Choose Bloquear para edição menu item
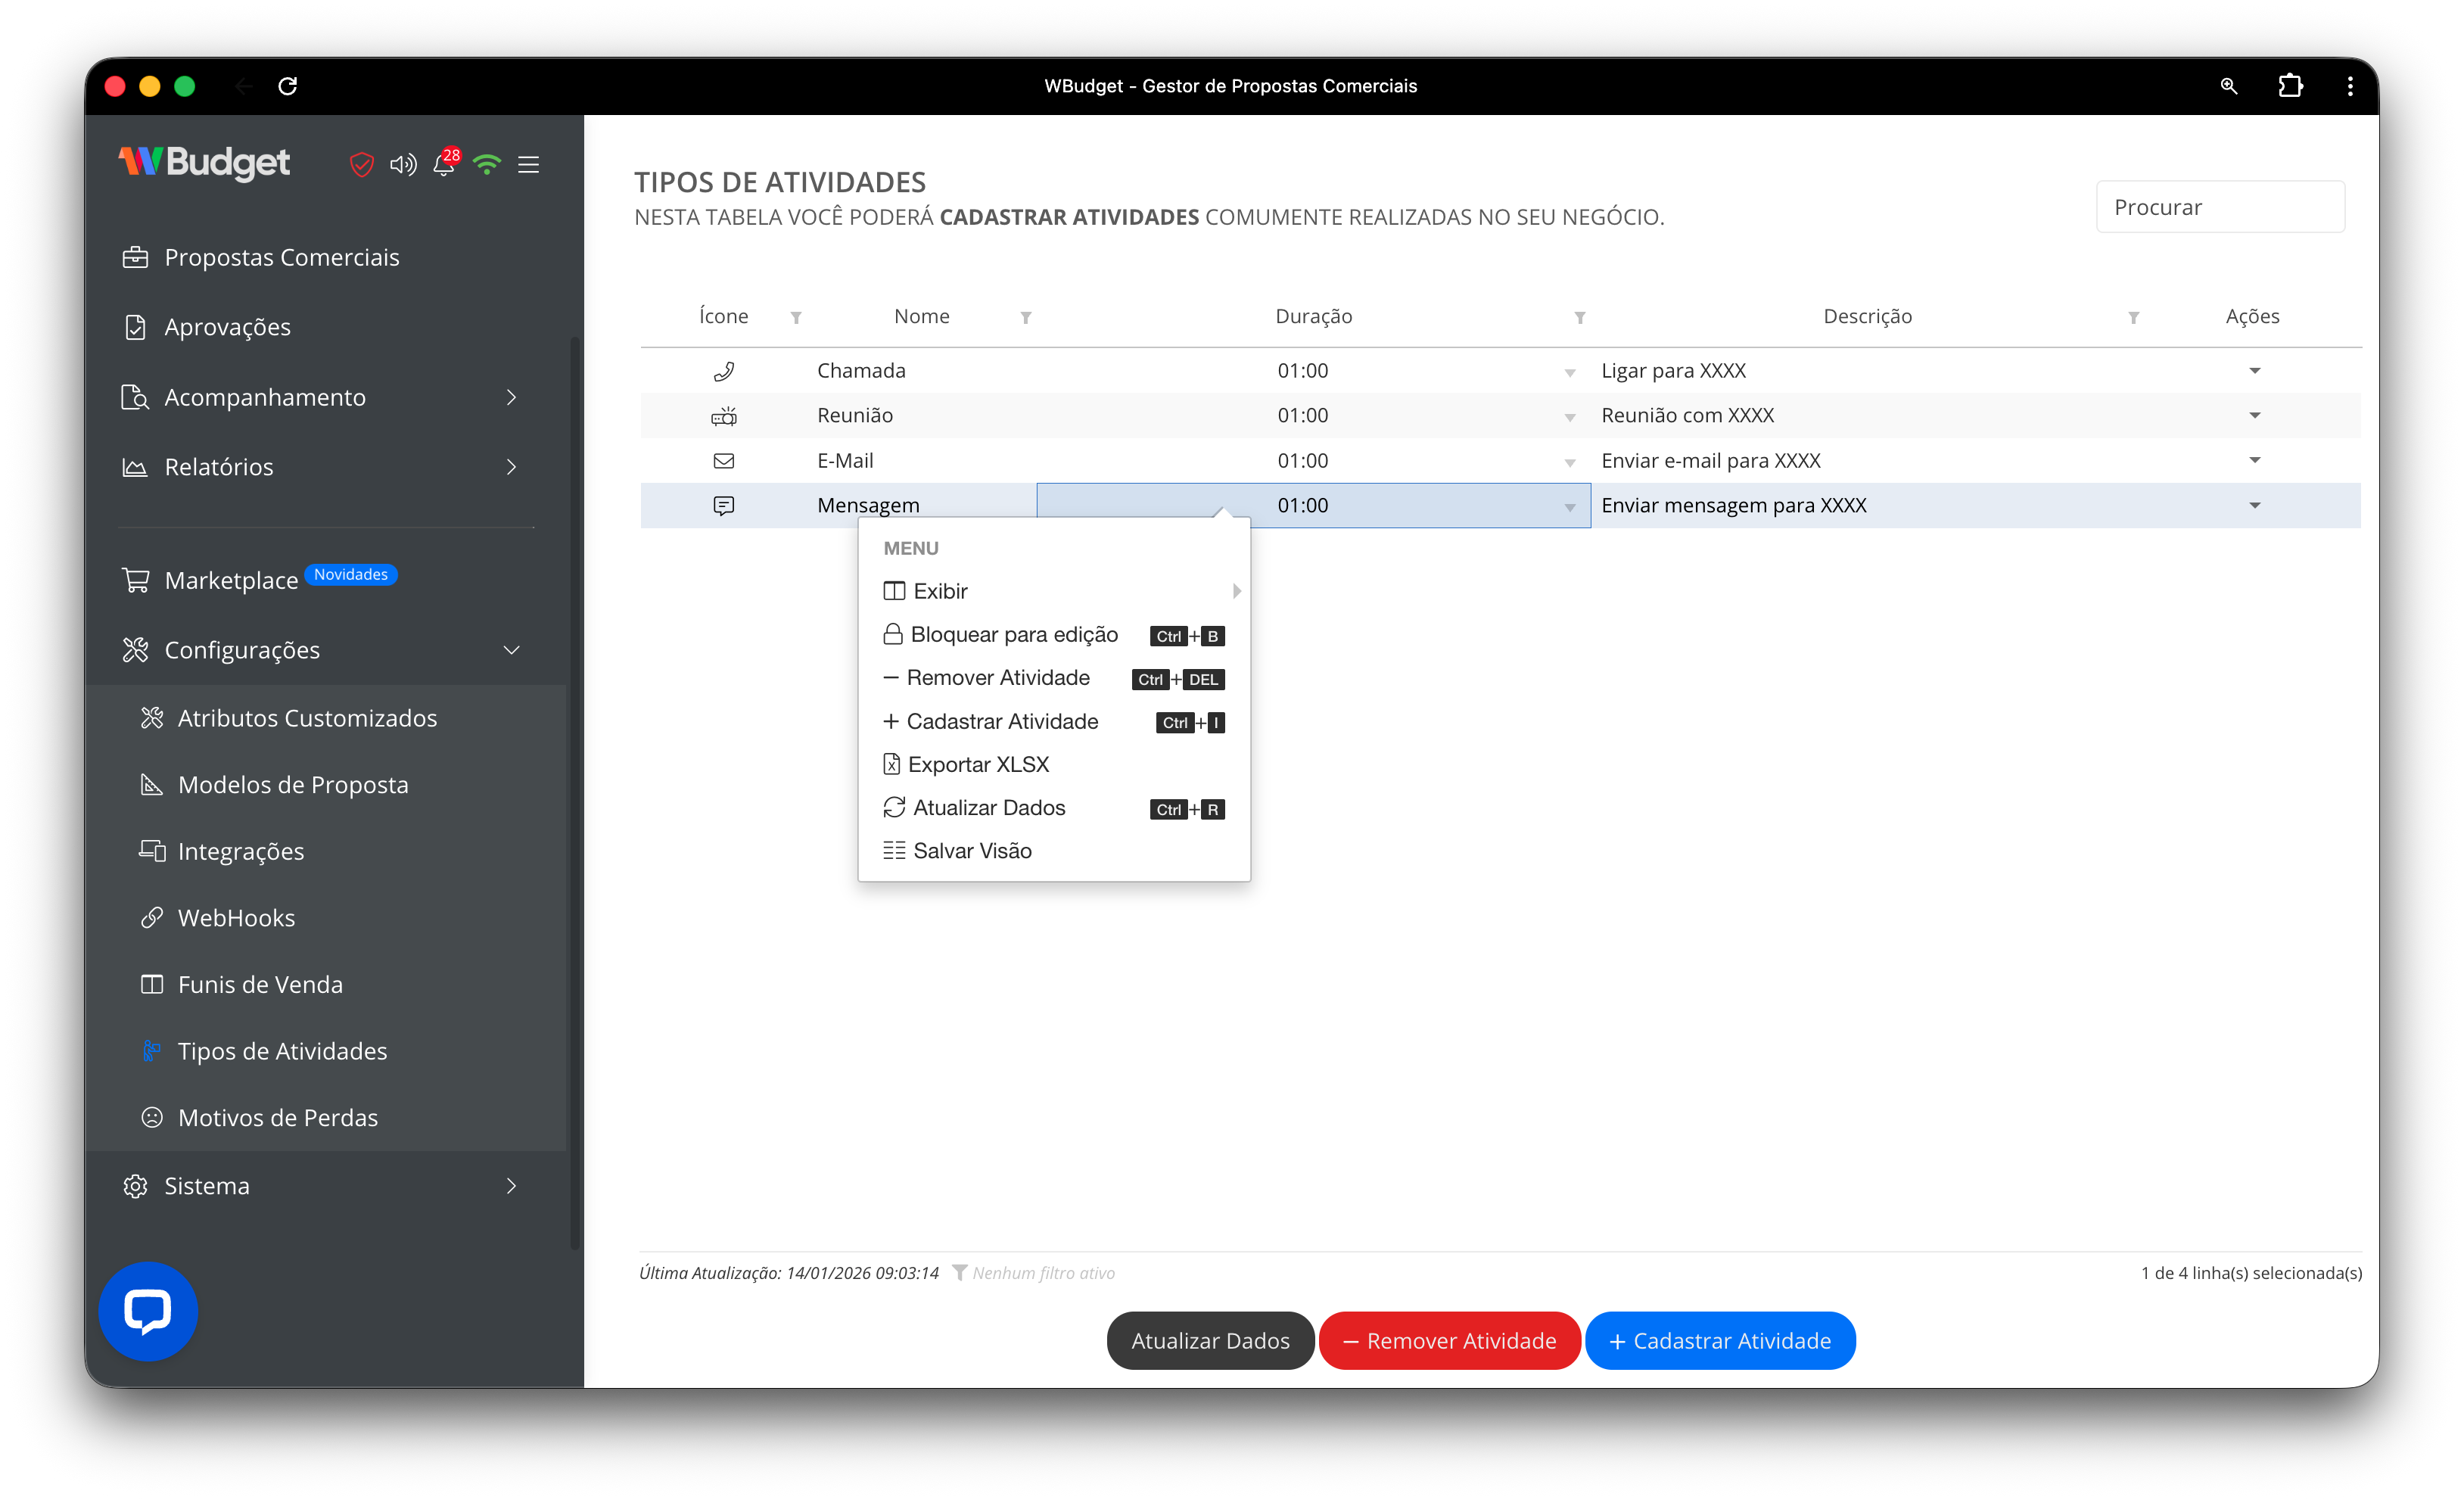 coord(1013,634)
